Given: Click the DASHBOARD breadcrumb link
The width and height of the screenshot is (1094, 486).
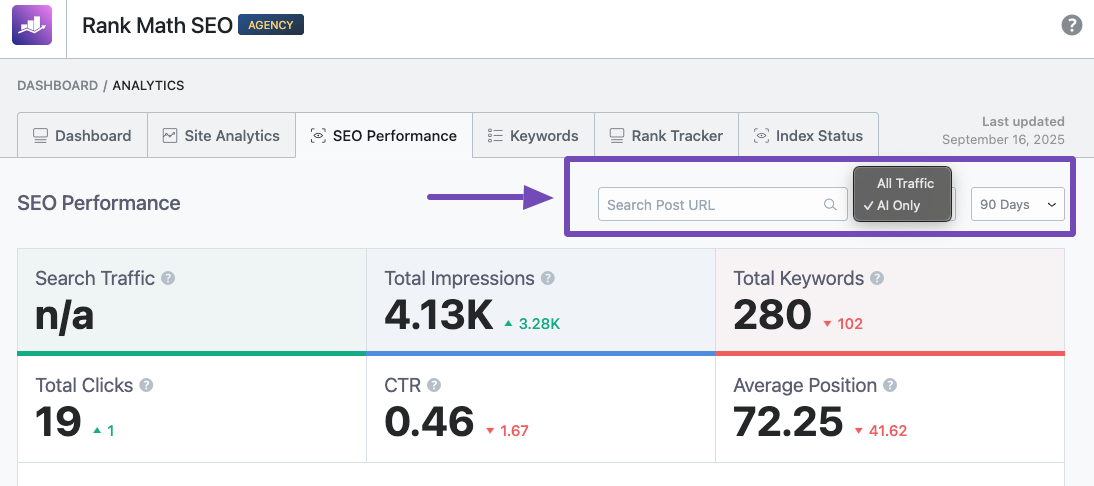Looking at the screenshot, I should [x=57, y=86].
